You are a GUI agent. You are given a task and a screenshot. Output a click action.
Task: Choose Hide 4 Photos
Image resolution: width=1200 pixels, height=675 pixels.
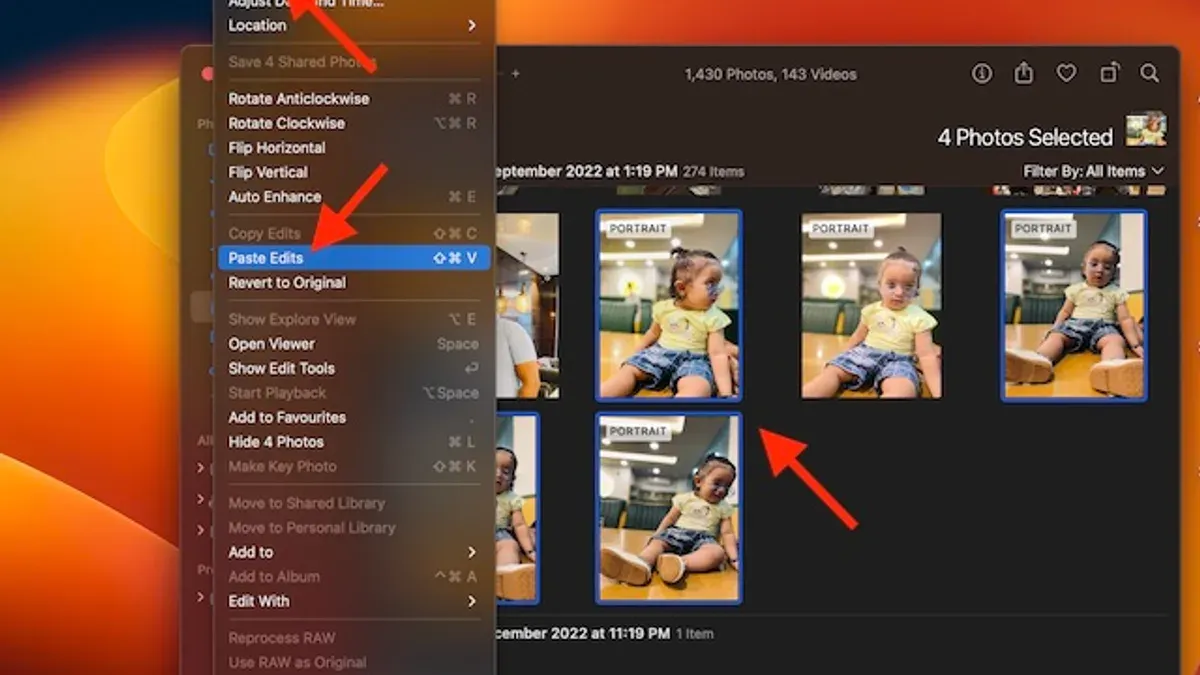pyautogui.click(x=354, y=442)
